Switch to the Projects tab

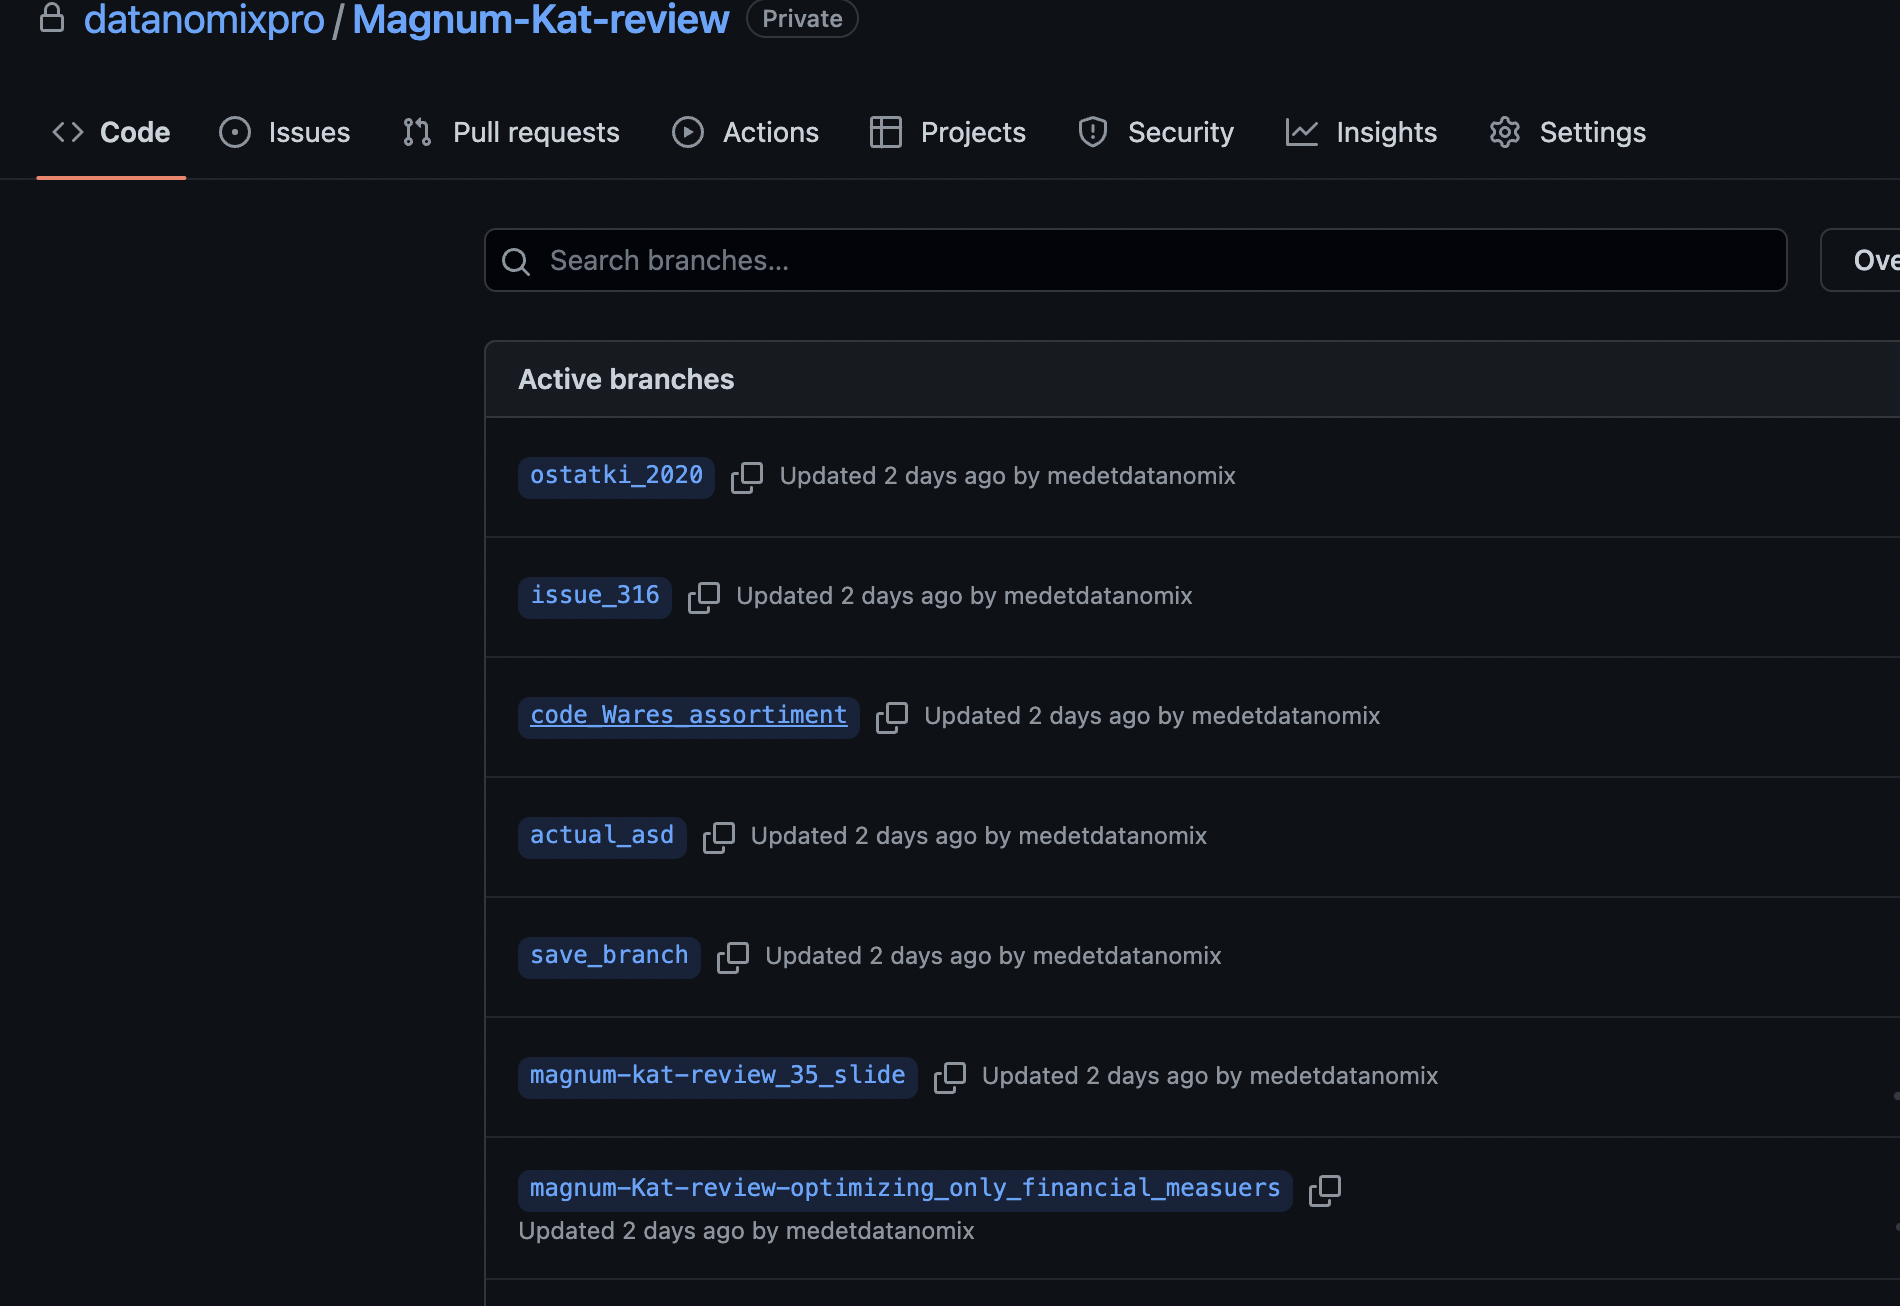(972, 132)
